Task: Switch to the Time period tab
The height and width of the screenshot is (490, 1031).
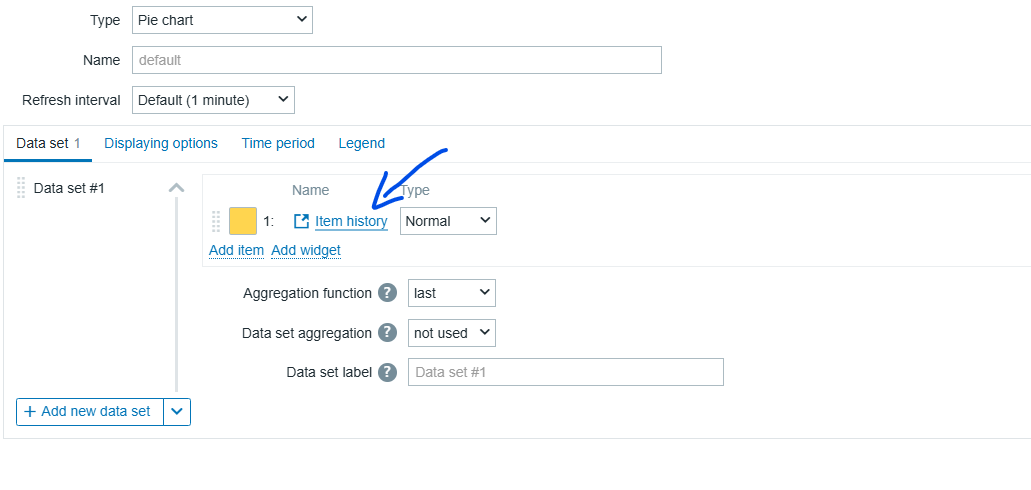Action: (278, 143)
